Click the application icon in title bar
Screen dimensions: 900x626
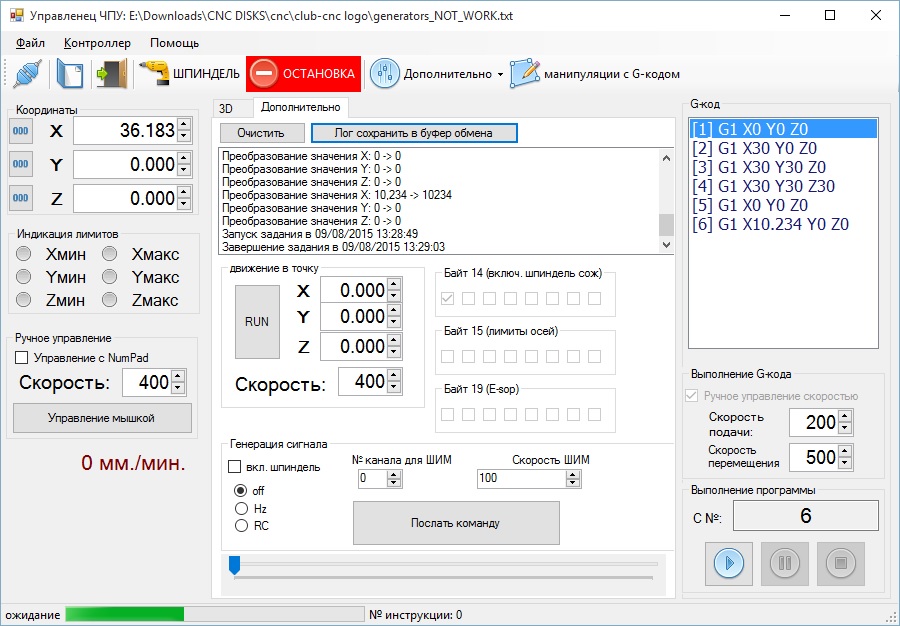(16, 15)
